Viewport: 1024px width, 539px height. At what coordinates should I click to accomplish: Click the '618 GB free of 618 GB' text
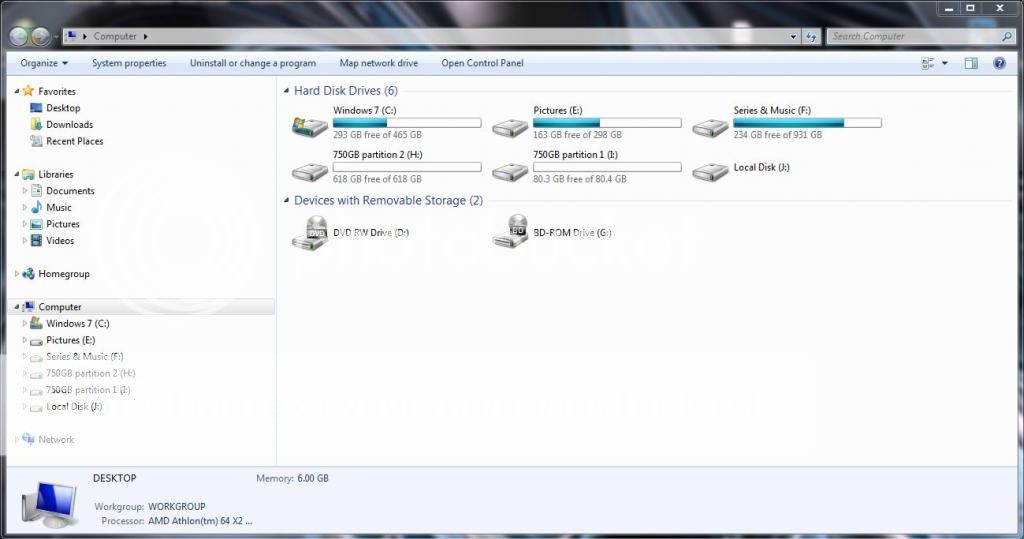[377, 179]
